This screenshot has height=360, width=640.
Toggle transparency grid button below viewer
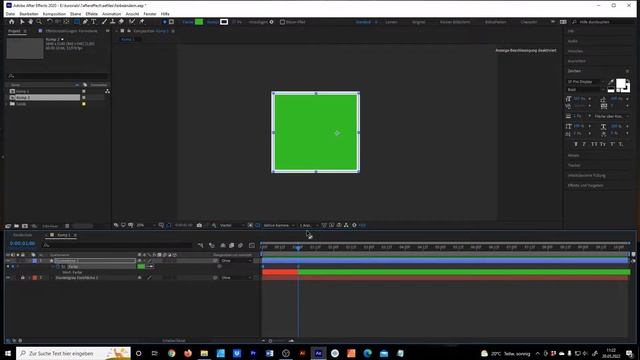pyautogui.click(x=258, y=225)
